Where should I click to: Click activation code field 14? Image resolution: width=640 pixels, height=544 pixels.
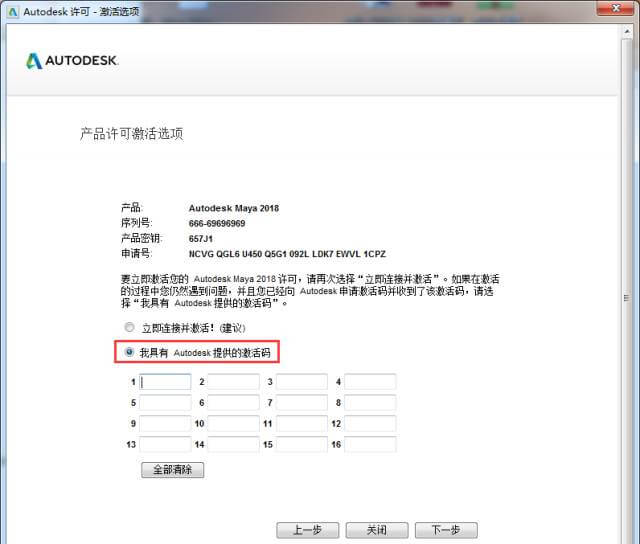pos(233,444)
